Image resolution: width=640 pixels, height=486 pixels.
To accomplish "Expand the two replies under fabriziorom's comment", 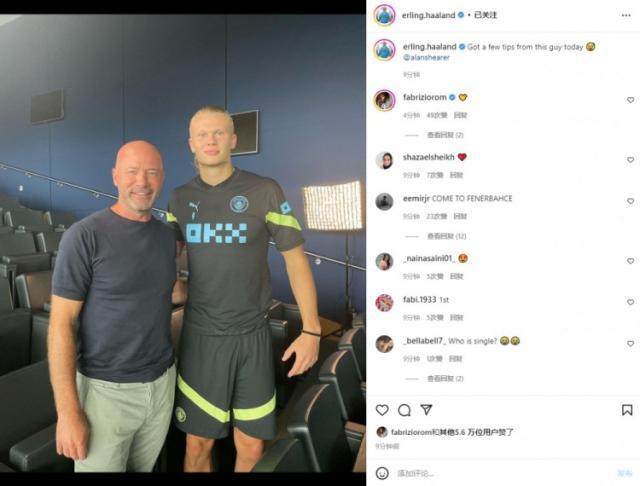I will click(445, 135).
